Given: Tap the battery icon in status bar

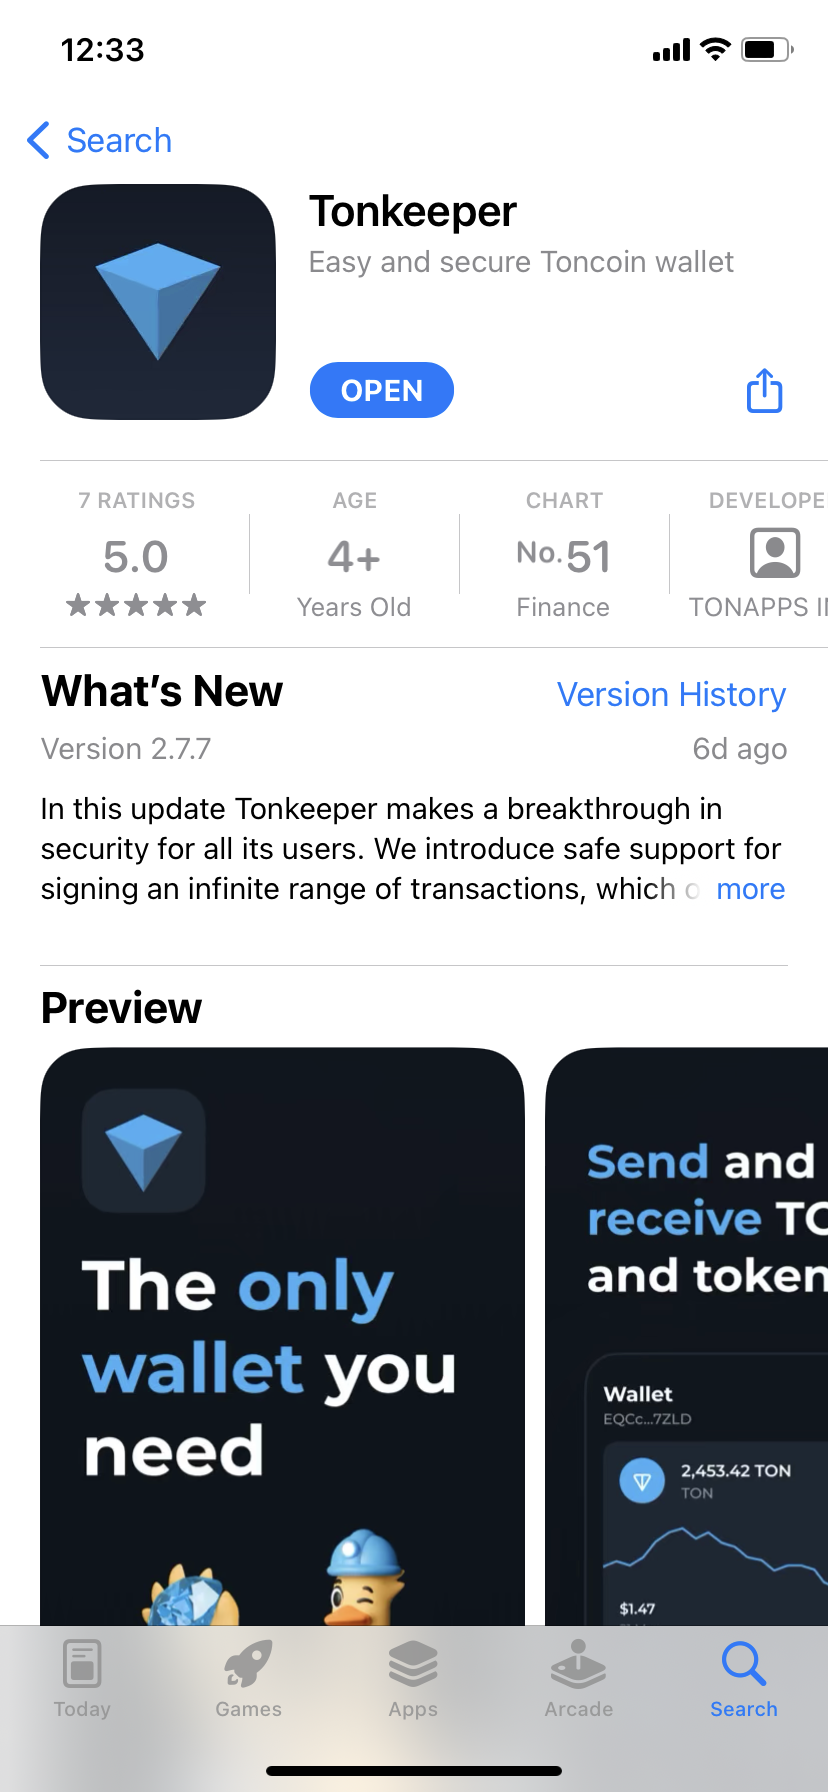Looking at the screenshot, I should tap(767, 49).
